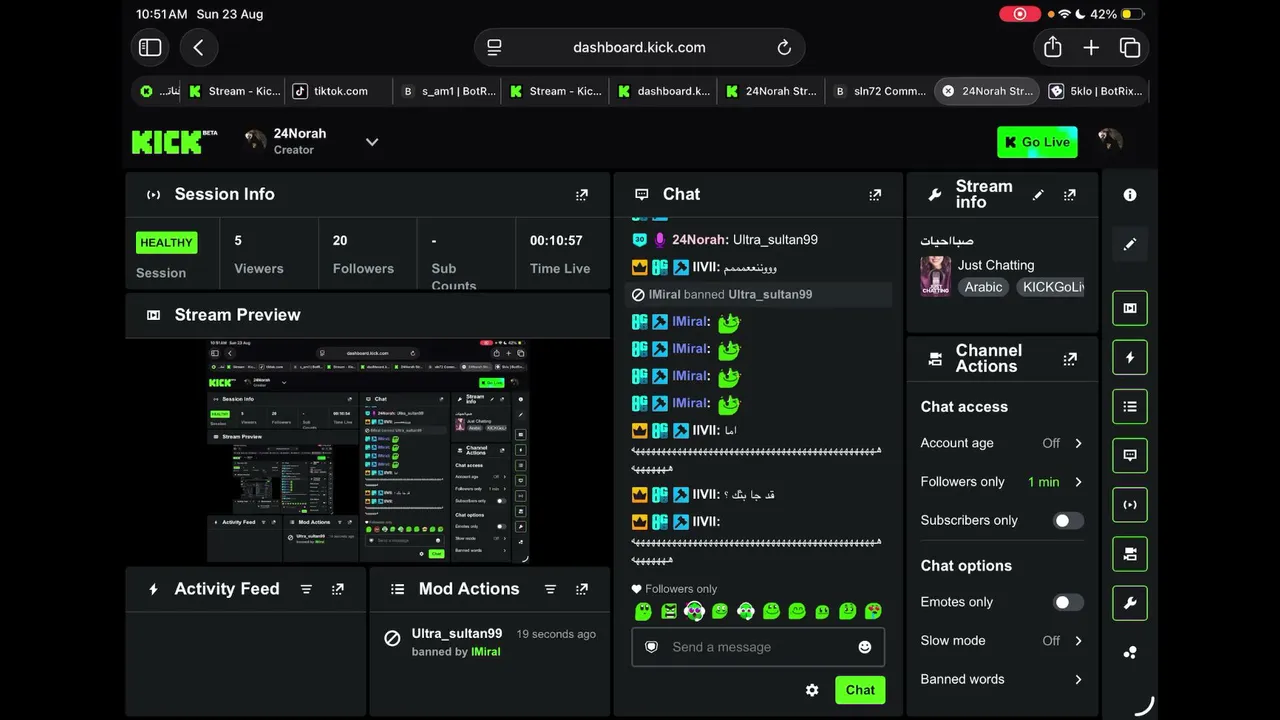
Task: Go back to previous page
Action: click(198, 47)
